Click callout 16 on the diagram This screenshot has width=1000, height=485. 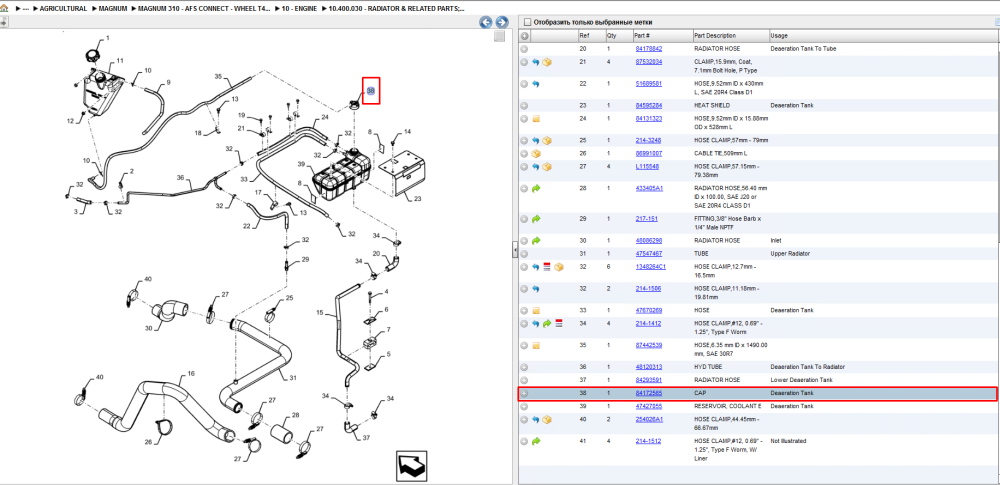click(x=190, y=373)
